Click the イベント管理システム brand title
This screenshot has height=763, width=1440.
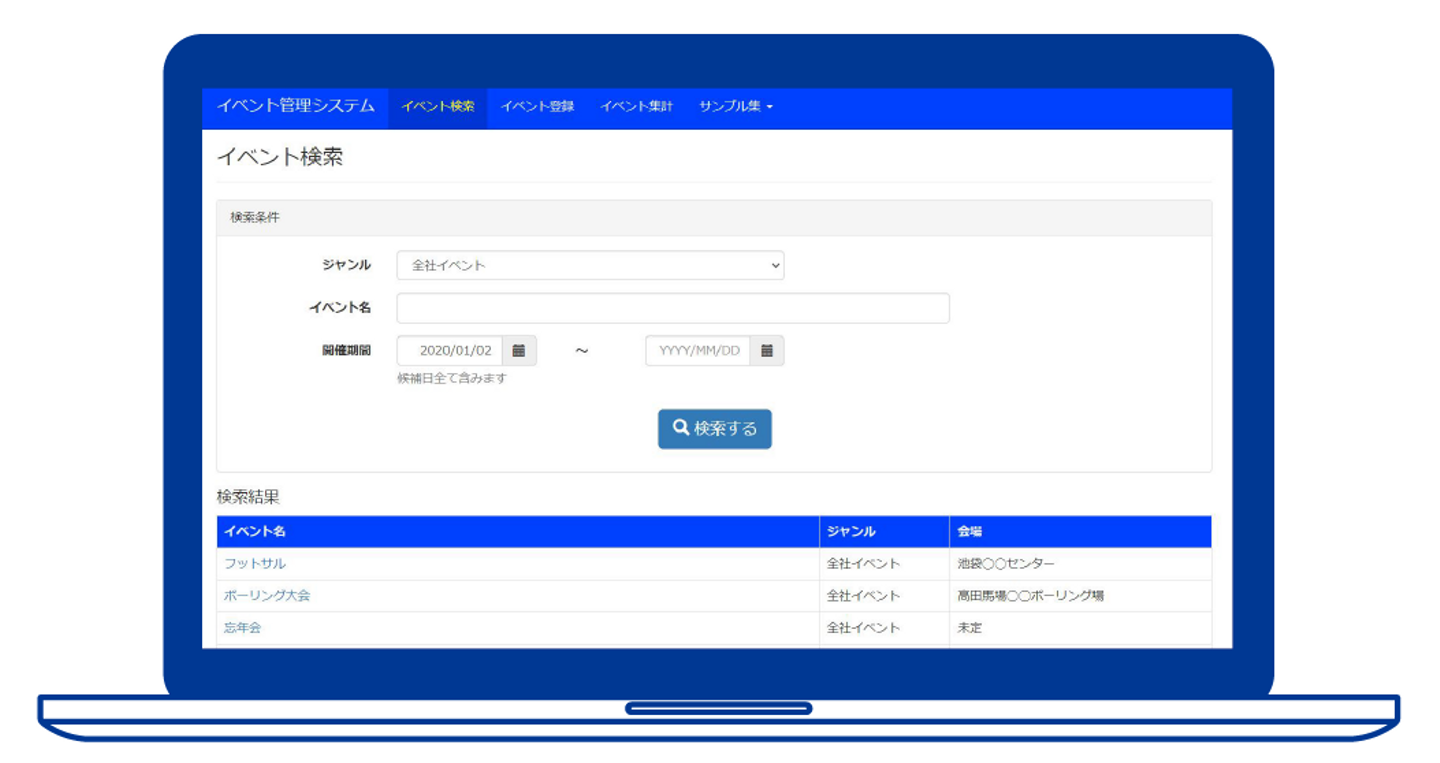coord(296,106)
